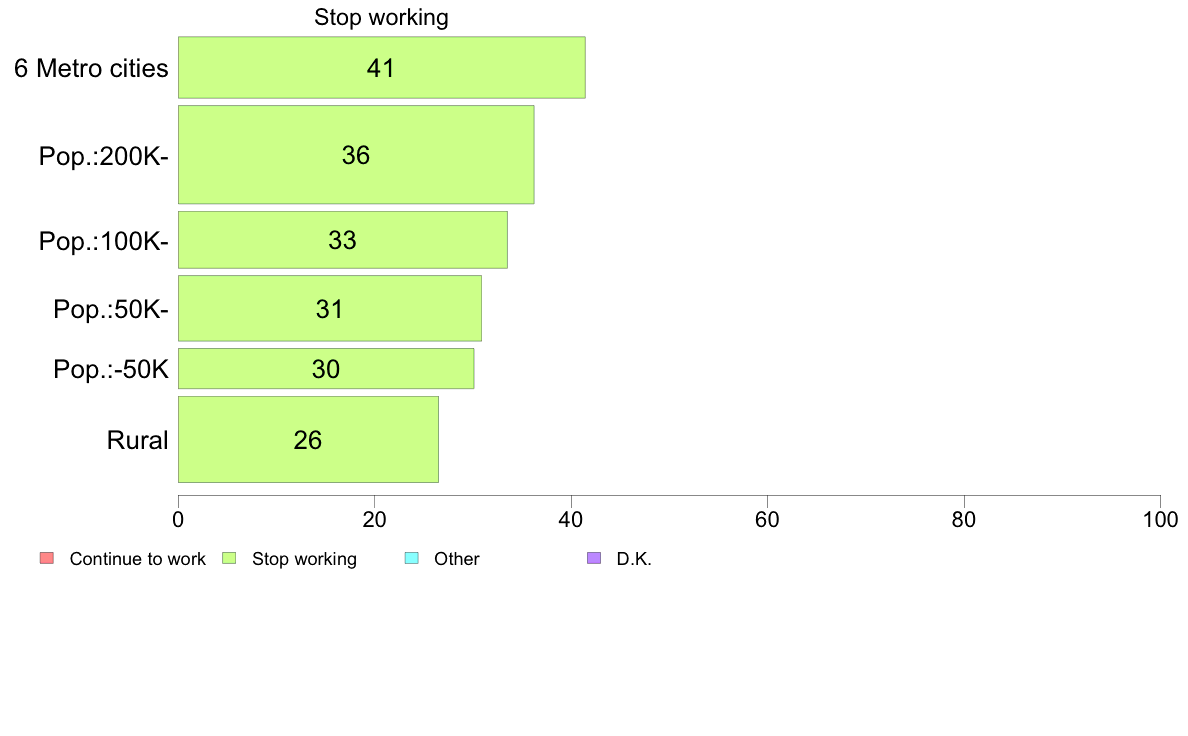Click the cyan Other legend swatch
The height and width of the screenshot is (736, 1188).
click(x=411, y=559)
